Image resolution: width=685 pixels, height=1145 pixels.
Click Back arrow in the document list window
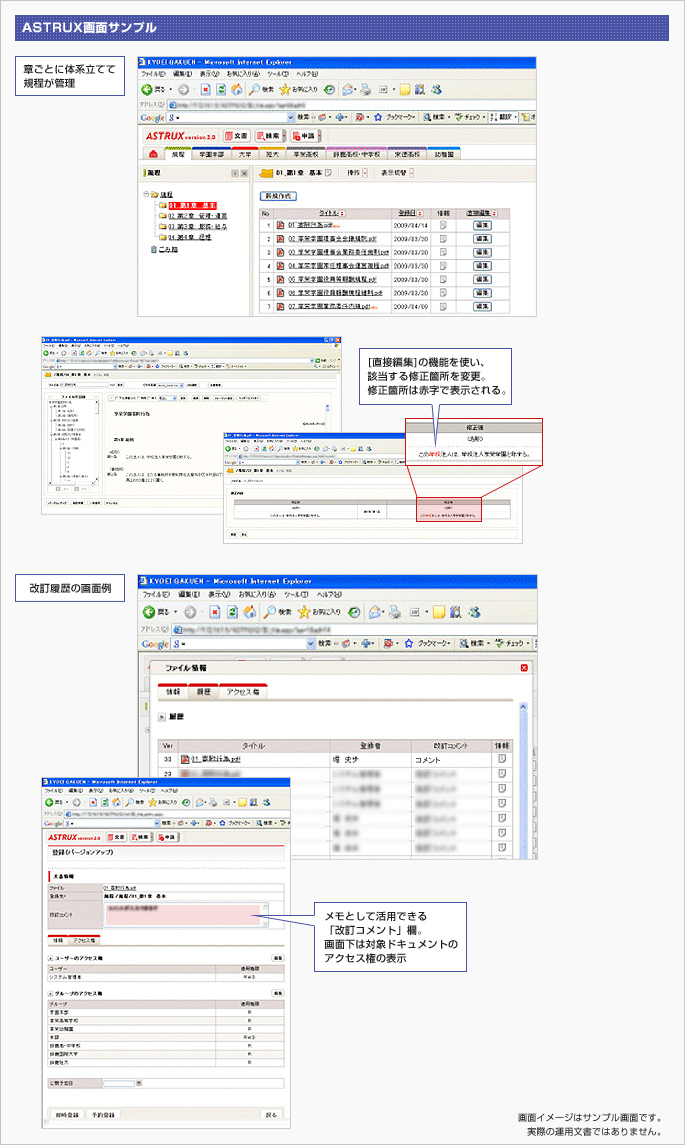[x=149, y=89]
